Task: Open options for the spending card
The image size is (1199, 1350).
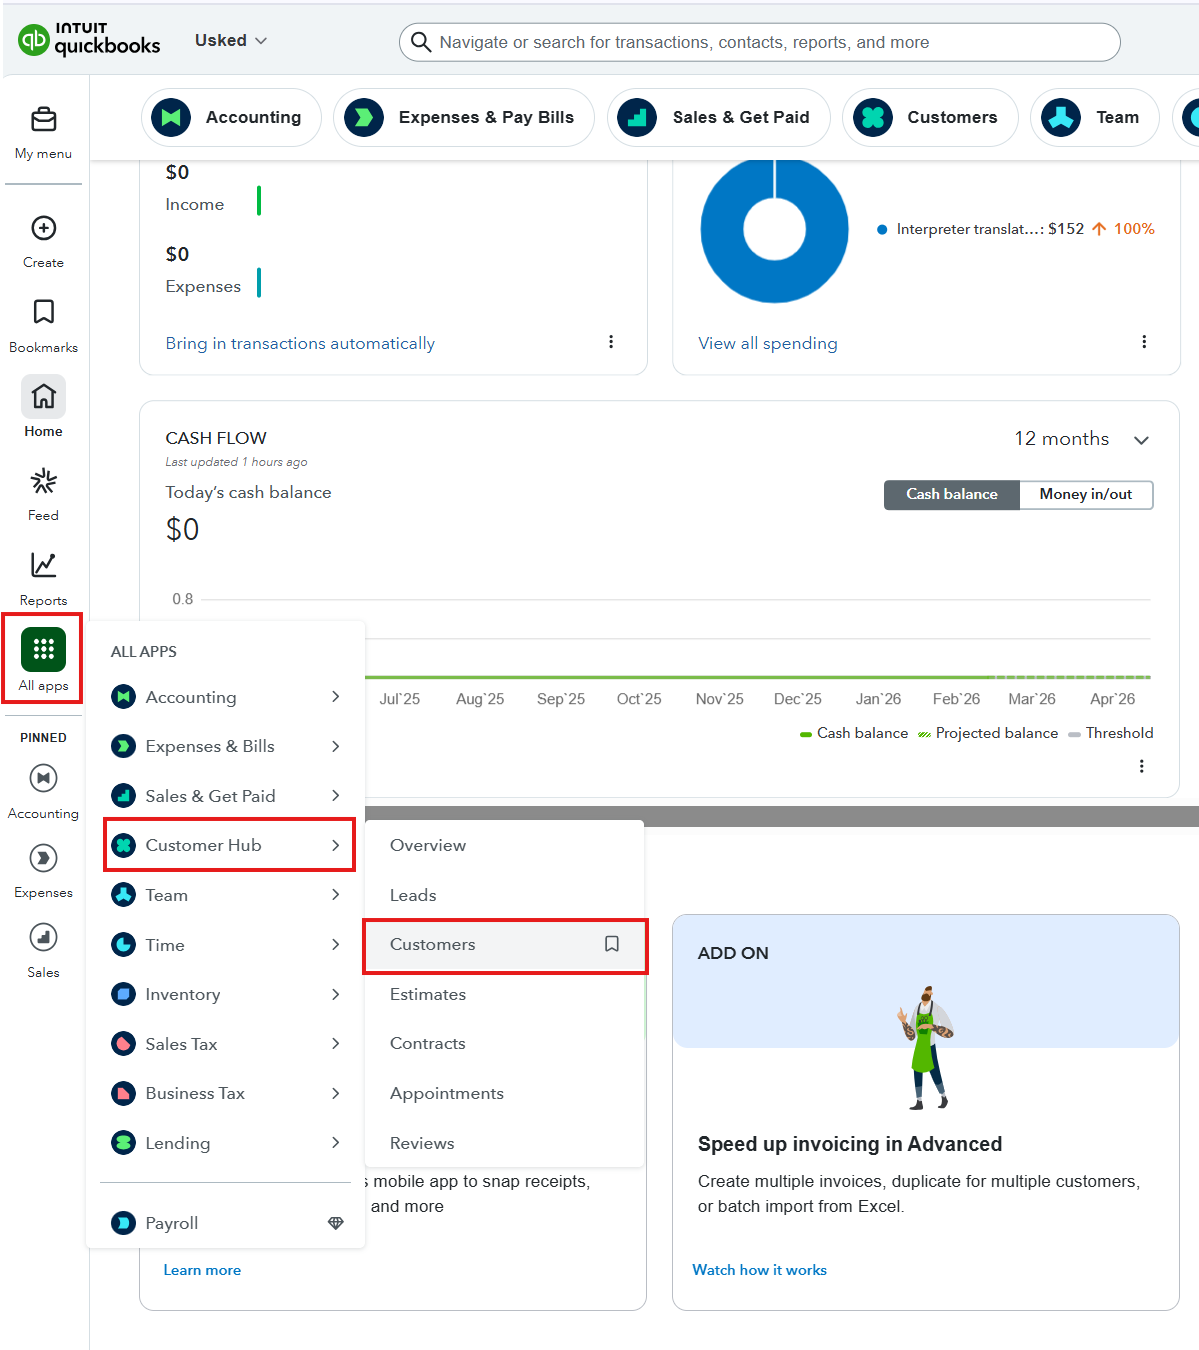Action: [x=1144, y=342]
